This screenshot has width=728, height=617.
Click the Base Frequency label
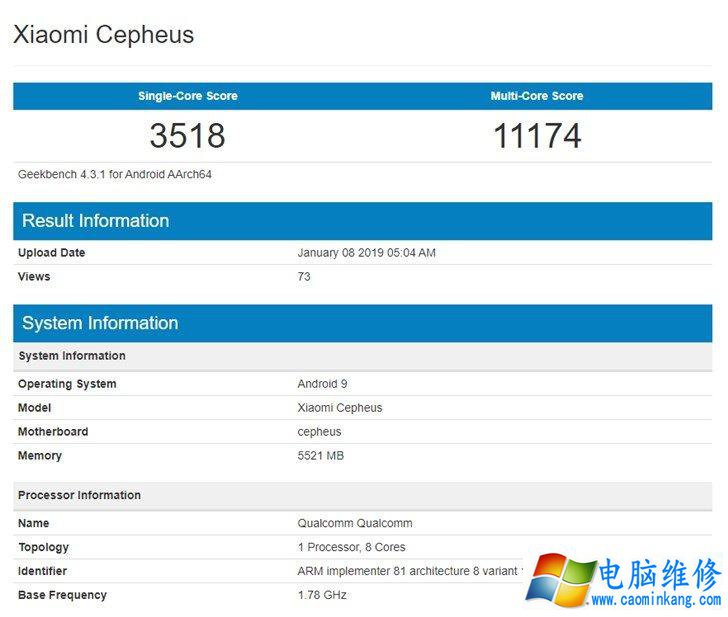[62, 595]
